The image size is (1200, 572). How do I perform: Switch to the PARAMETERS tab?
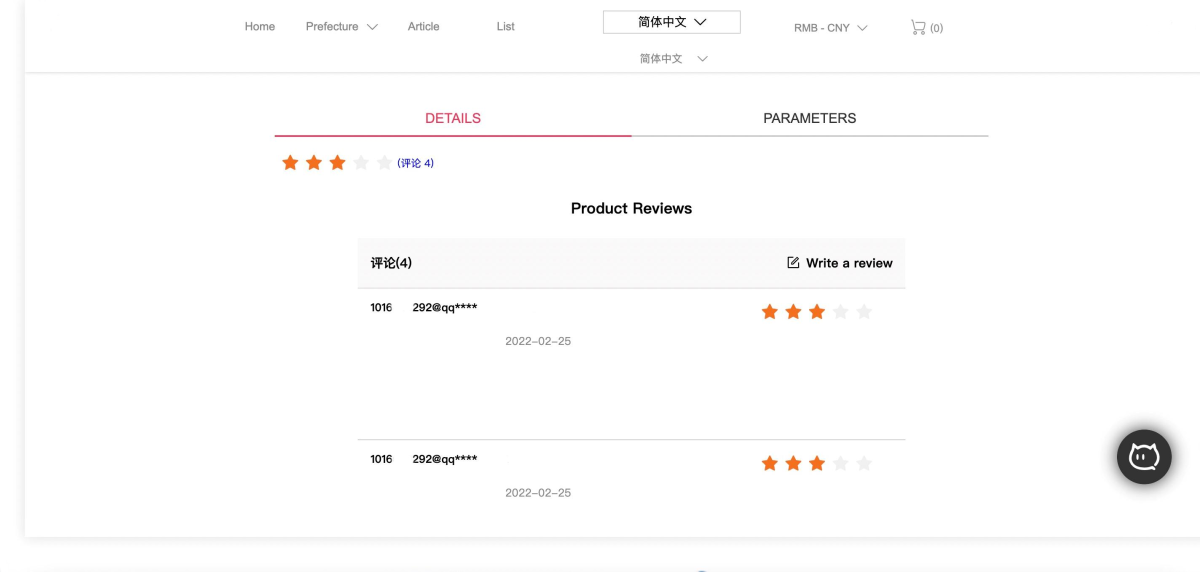[x=810, y=118]
